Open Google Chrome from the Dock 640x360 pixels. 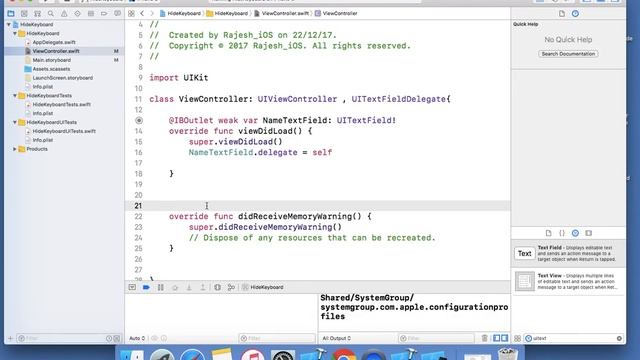343,355
